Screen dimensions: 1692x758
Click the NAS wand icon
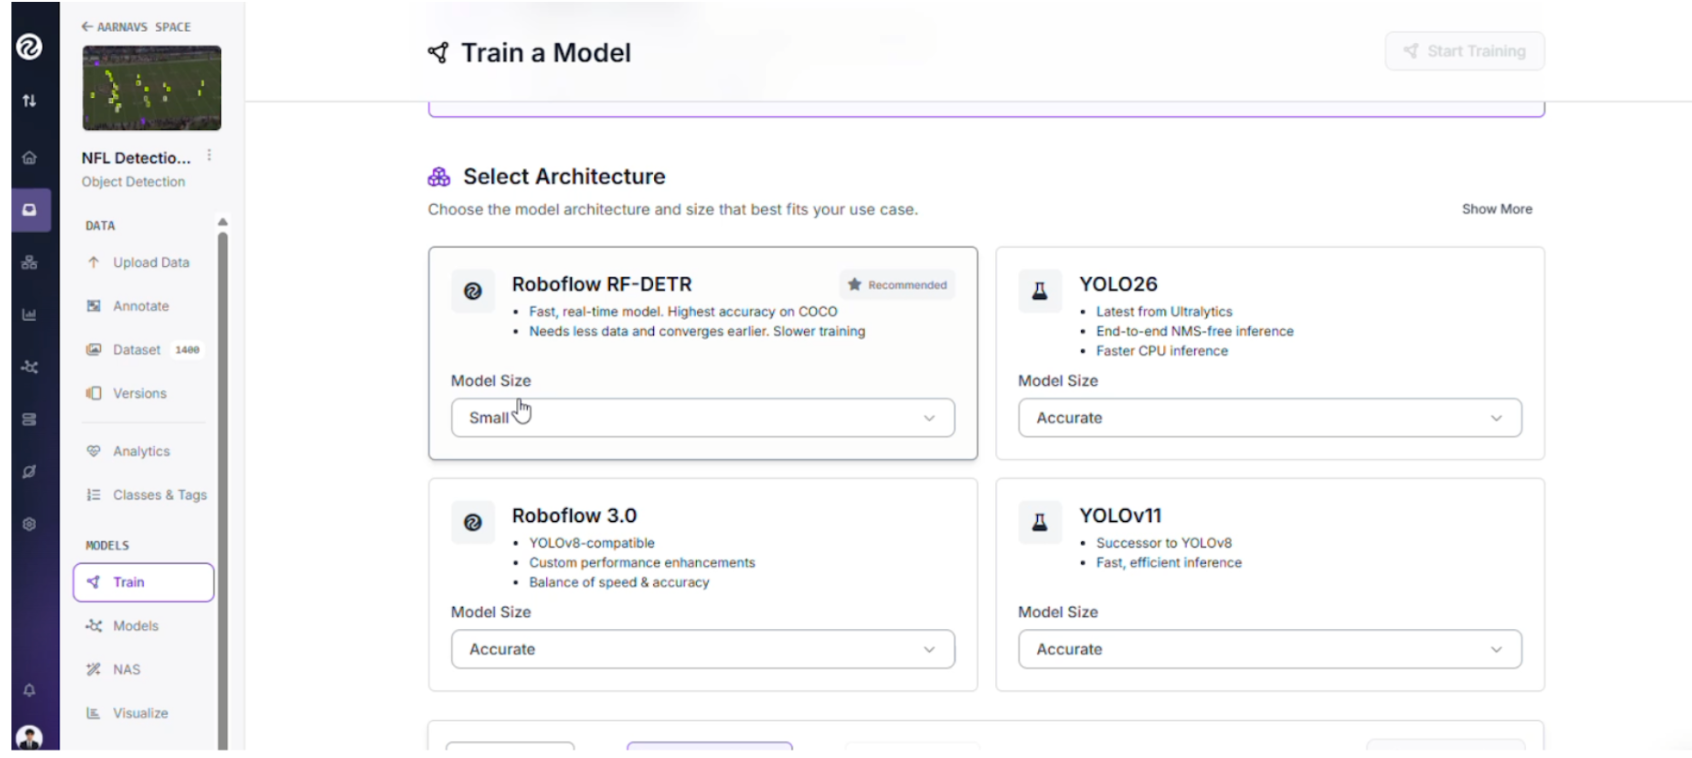(x=93, y=670)
